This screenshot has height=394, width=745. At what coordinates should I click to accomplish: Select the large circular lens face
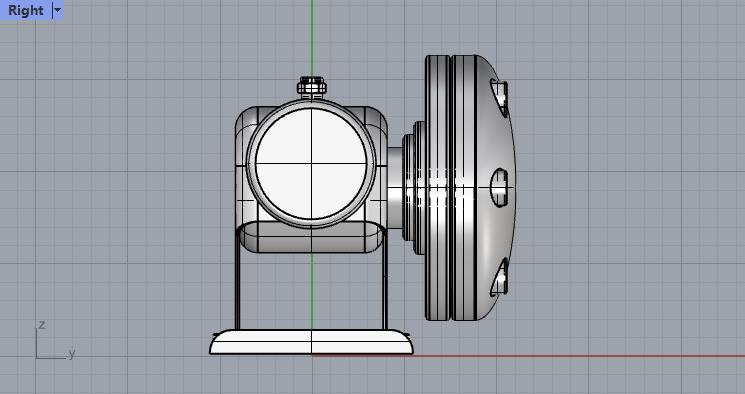pos(311,163)
